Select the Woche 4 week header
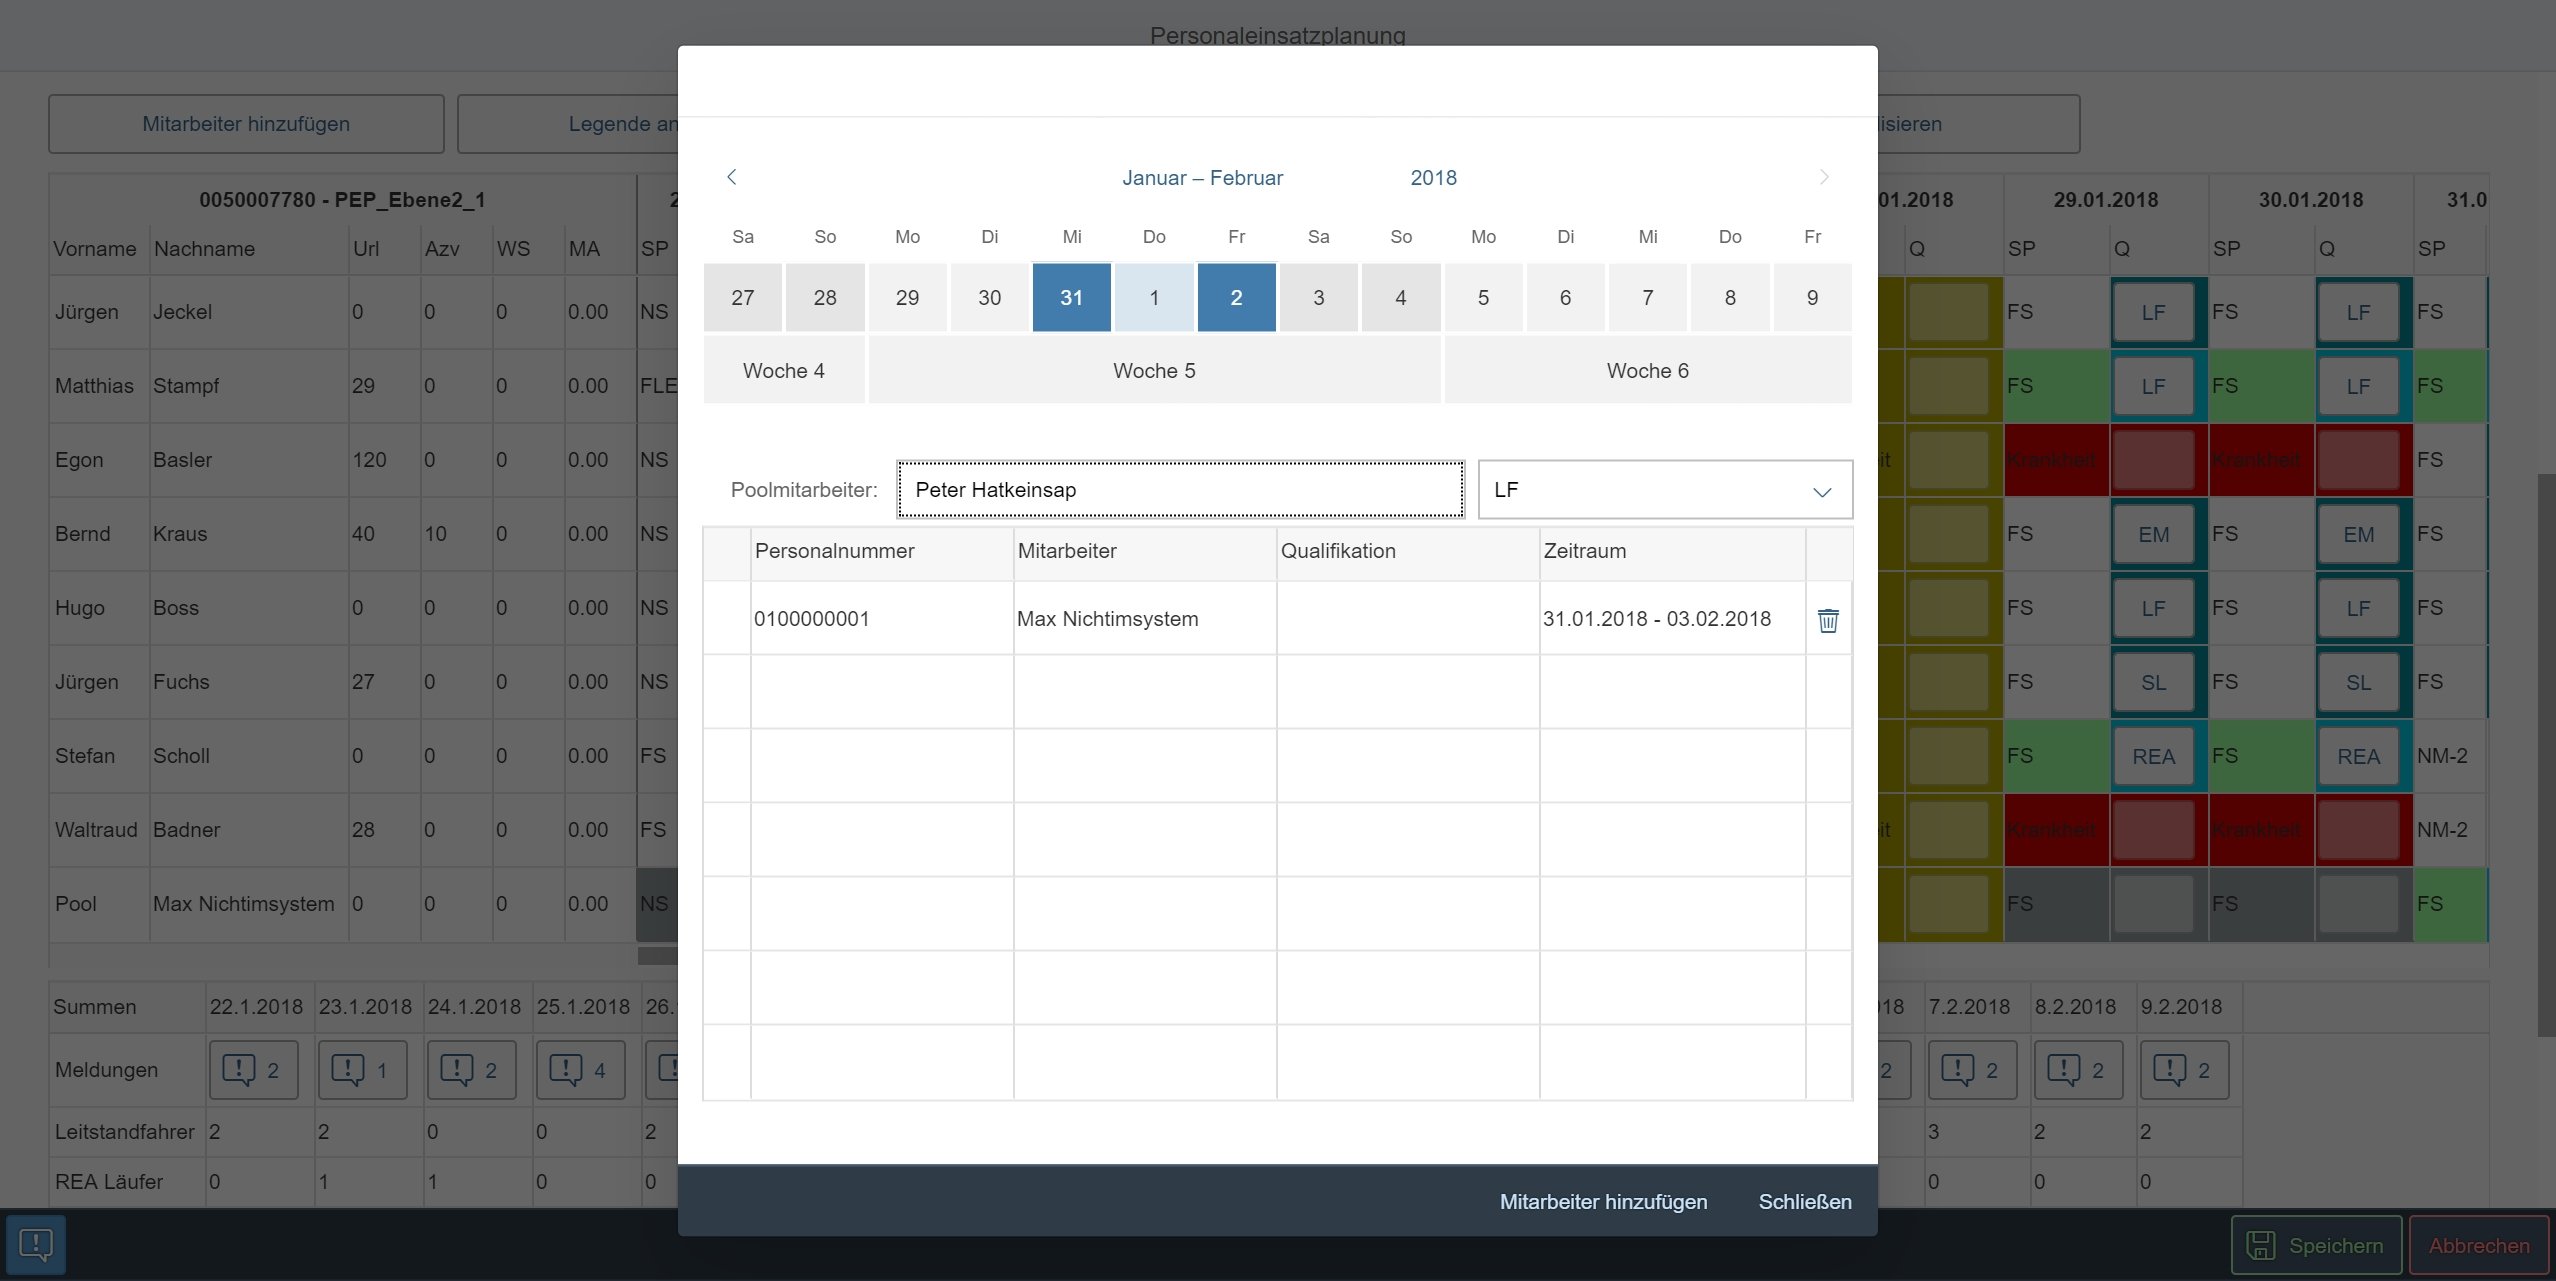This screenshot has width=2556, height=1281. point(783,371)
